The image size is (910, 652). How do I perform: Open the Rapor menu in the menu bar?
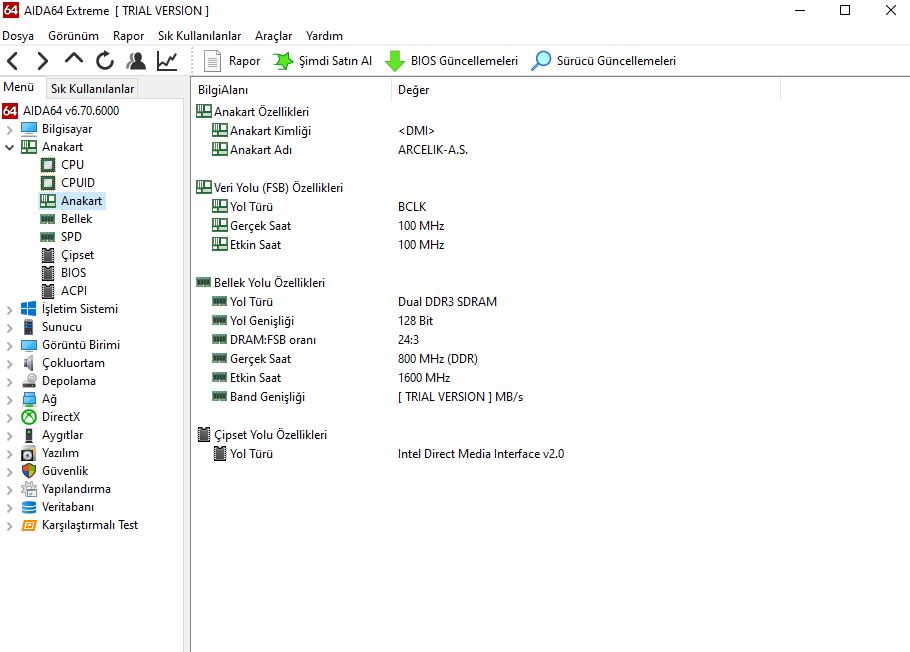click(x=128, y=36)
